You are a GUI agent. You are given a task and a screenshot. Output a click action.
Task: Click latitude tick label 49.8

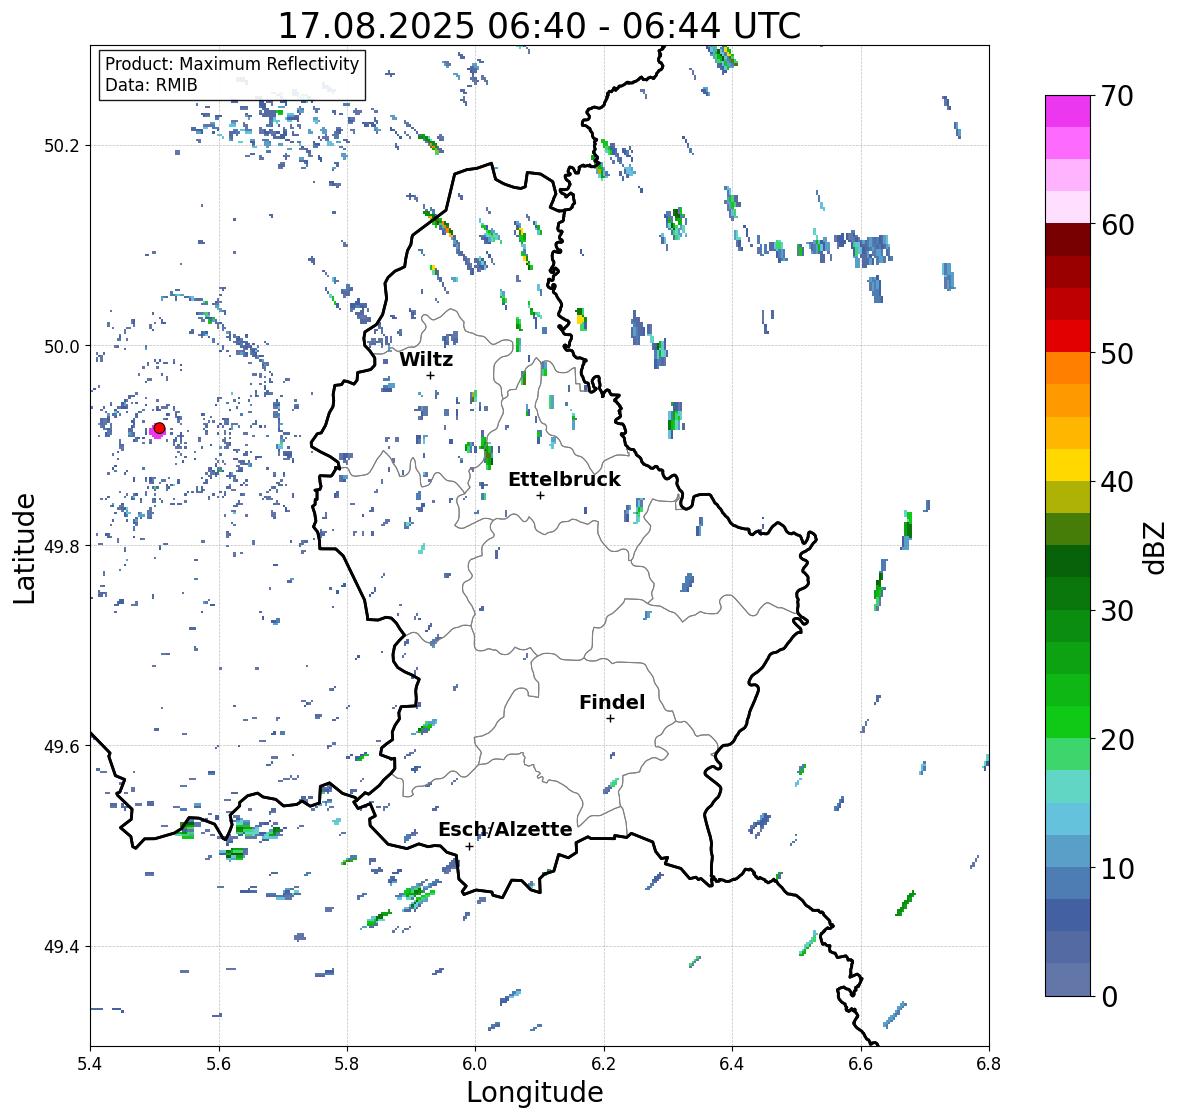tap(62, 546)
